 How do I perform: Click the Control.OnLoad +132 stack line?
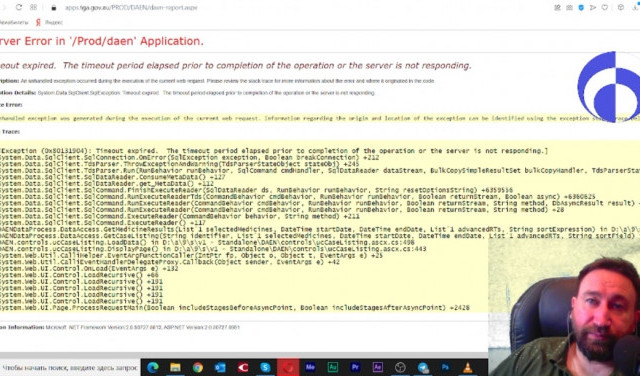pyautogui.click(x=89, y=269)
